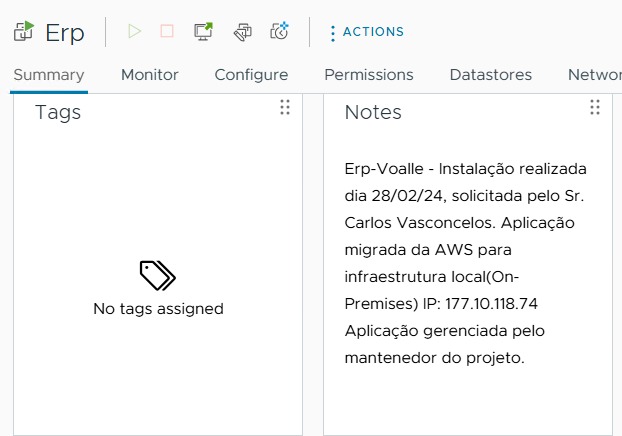
Task: Select the Permissions tab
Action: coord(369,75)
